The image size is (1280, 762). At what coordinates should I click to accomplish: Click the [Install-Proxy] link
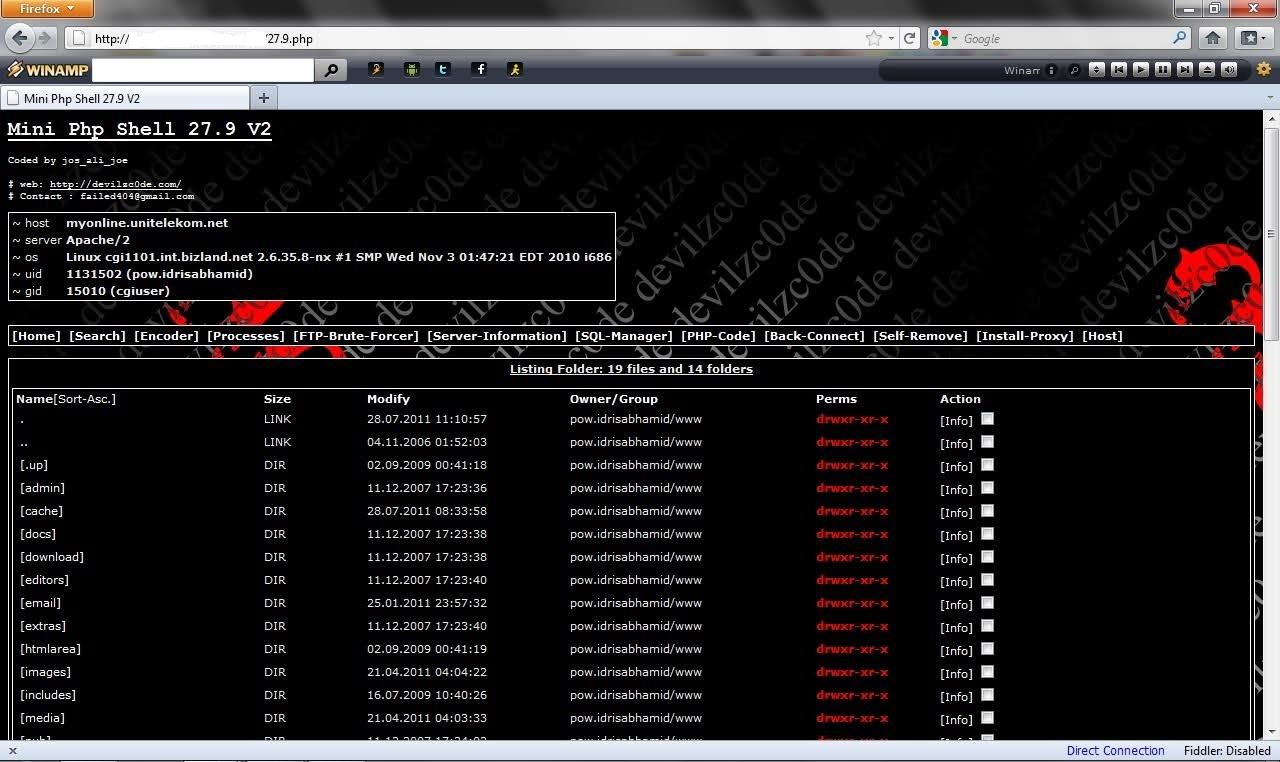coord(1025,336)
